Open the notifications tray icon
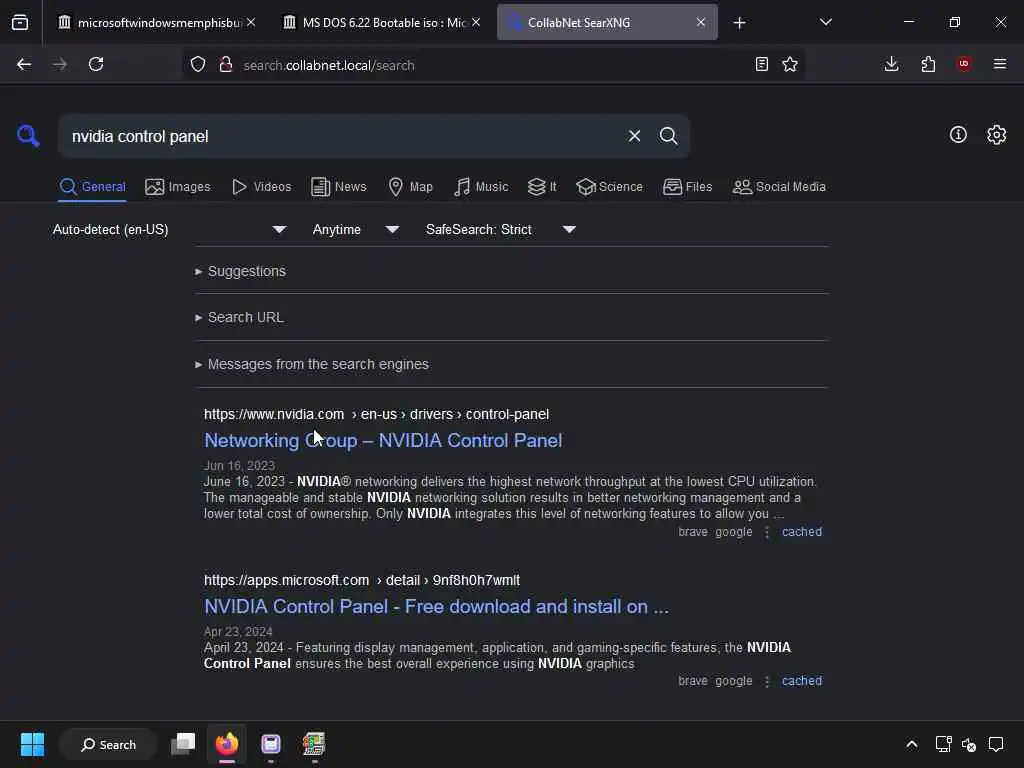 (x=996, y=744)
